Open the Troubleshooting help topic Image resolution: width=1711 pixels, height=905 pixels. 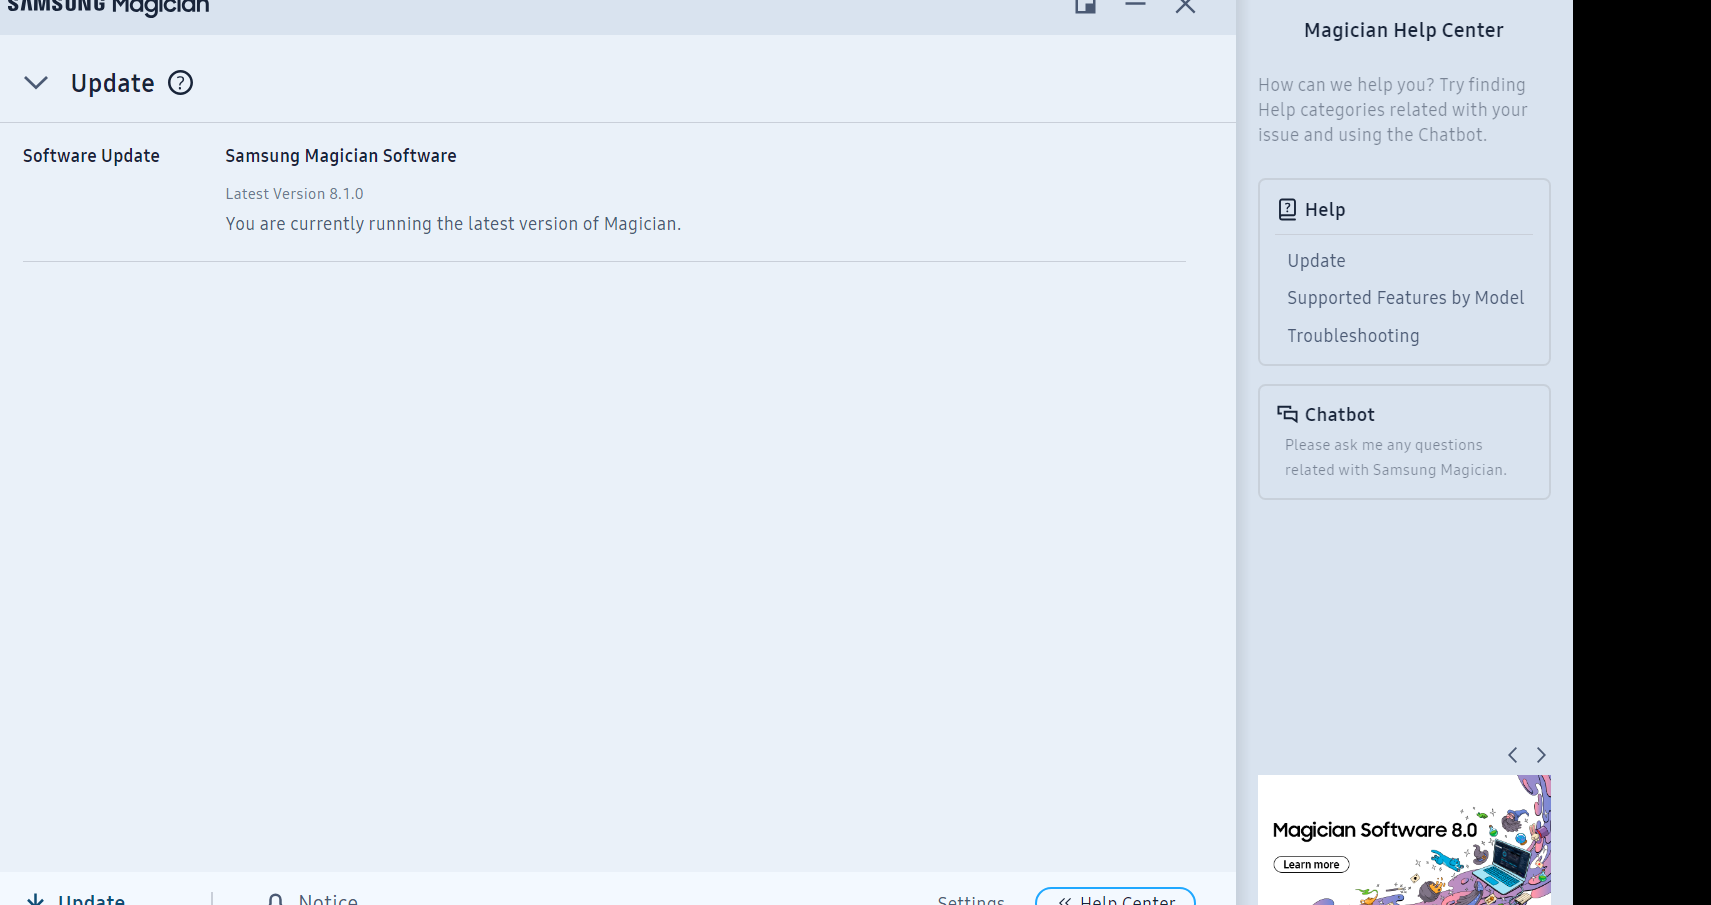point(1353,336)
